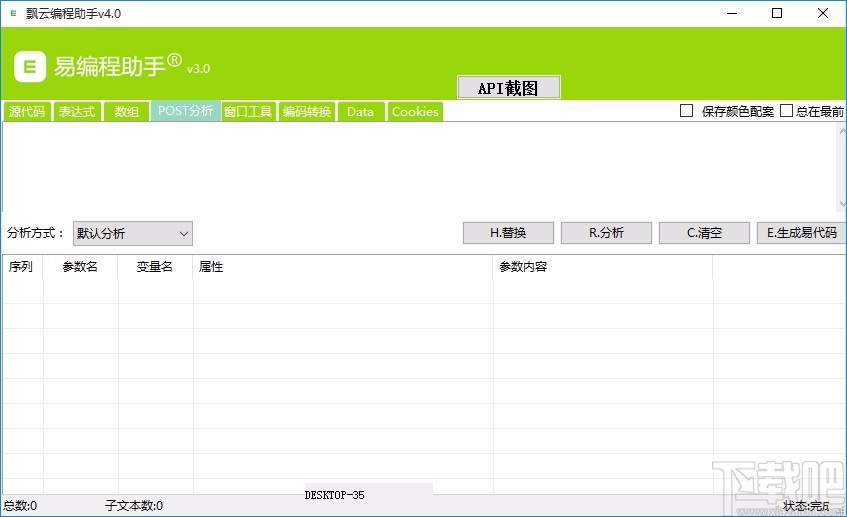Click the 参数内容 column header
Screen dimensions: 847x517
coord(602,267)
